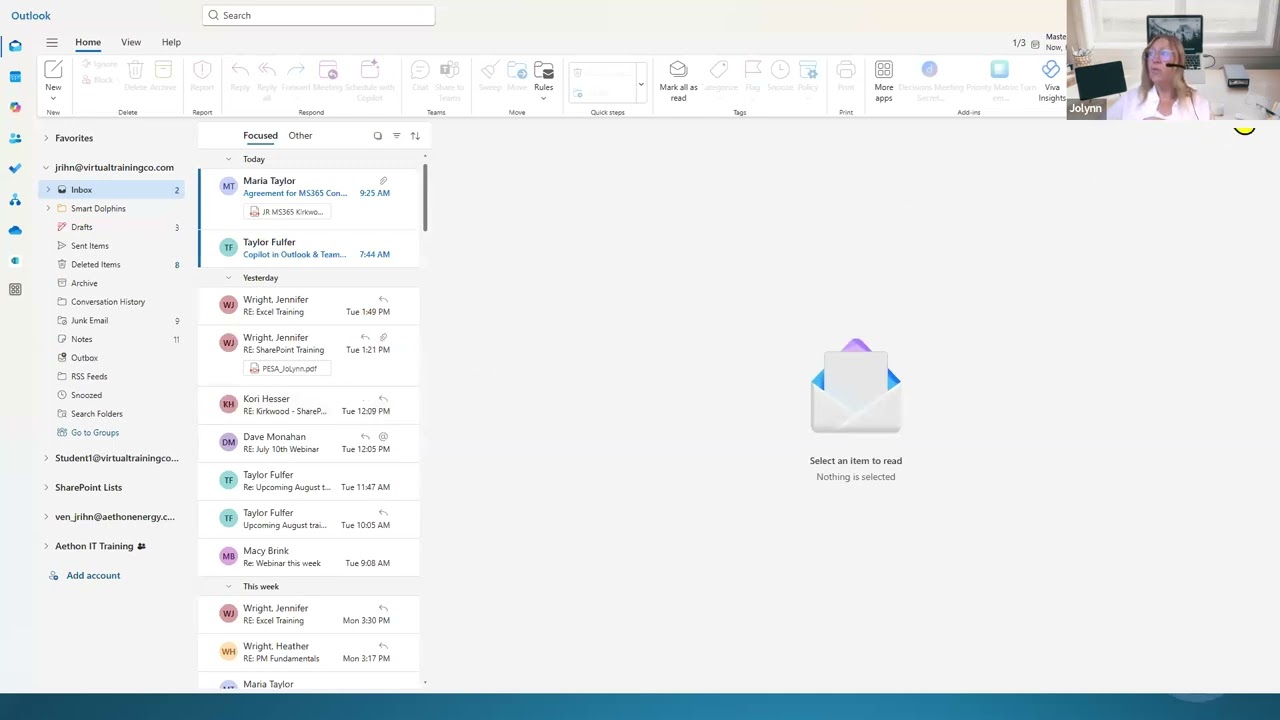Click the New mail compose icon
The image size is (1280, 720).
click(x=53, y=69)
